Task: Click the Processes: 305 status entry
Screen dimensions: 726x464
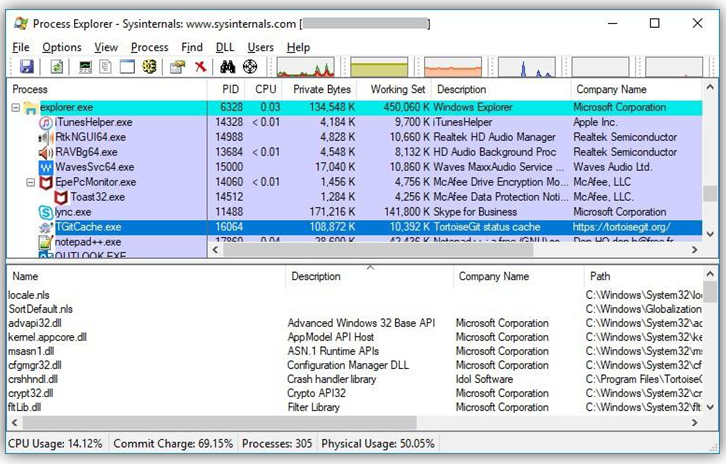Action: [x=277, y=444]
